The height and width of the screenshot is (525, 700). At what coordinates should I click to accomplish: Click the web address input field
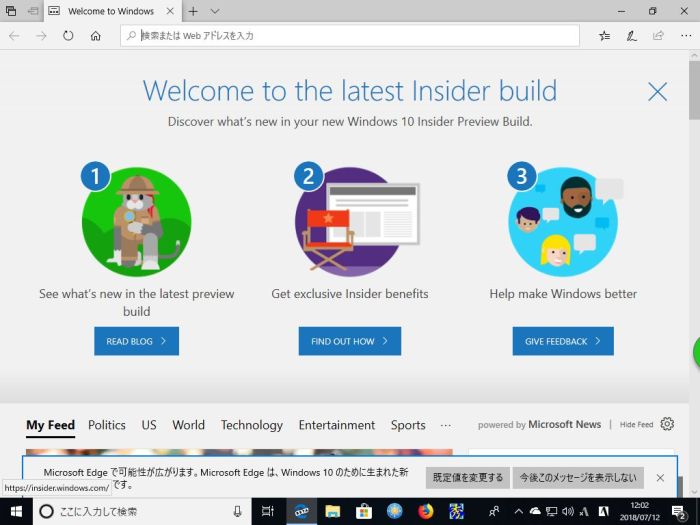350,35
